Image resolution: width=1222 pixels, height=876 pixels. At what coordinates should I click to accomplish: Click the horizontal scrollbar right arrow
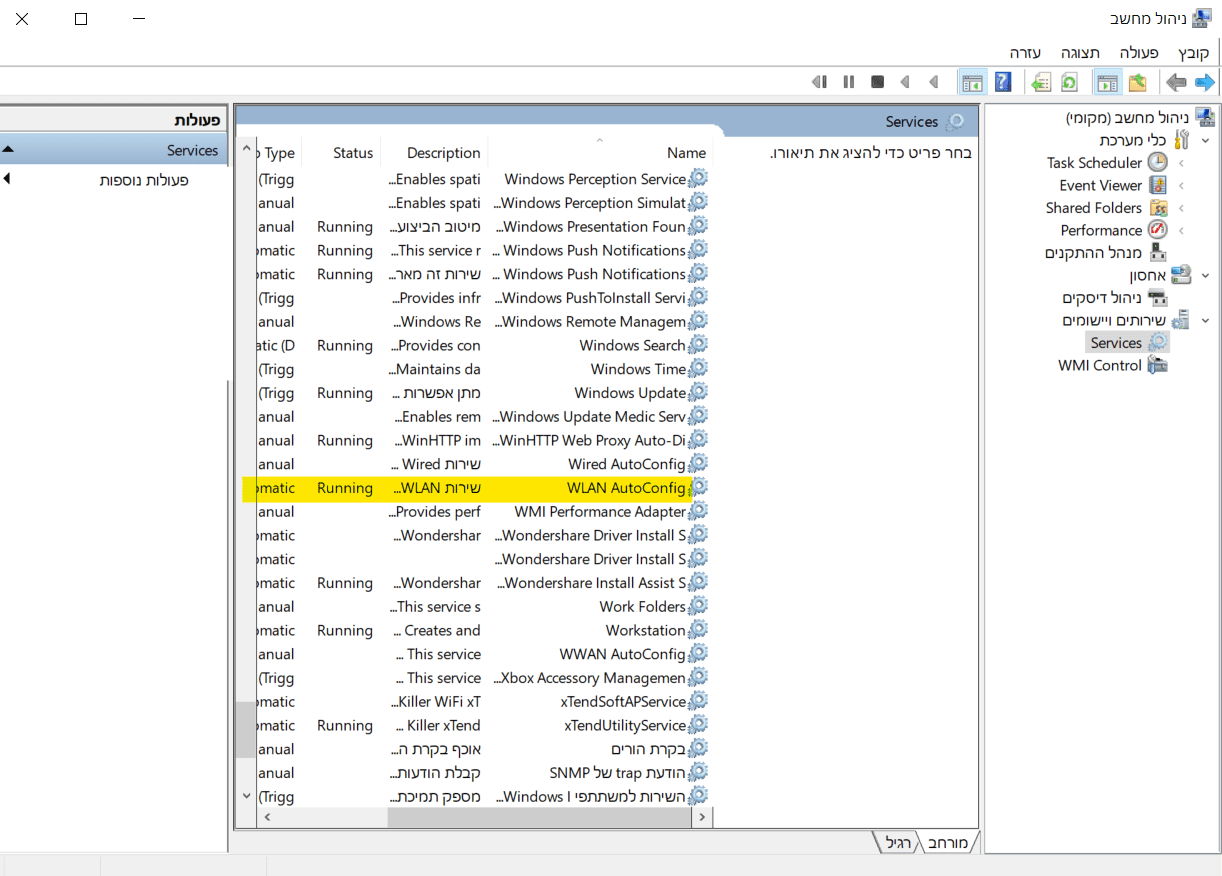tap(703, 817)
